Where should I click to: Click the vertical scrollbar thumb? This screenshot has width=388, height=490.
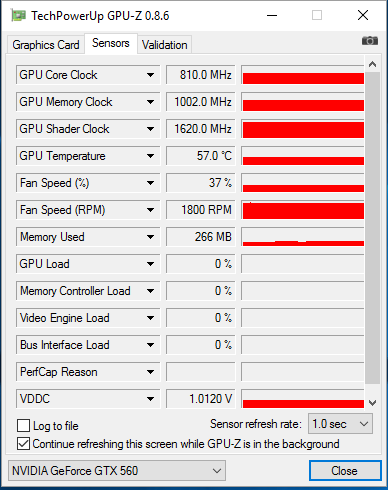click(x=372, y=228)
